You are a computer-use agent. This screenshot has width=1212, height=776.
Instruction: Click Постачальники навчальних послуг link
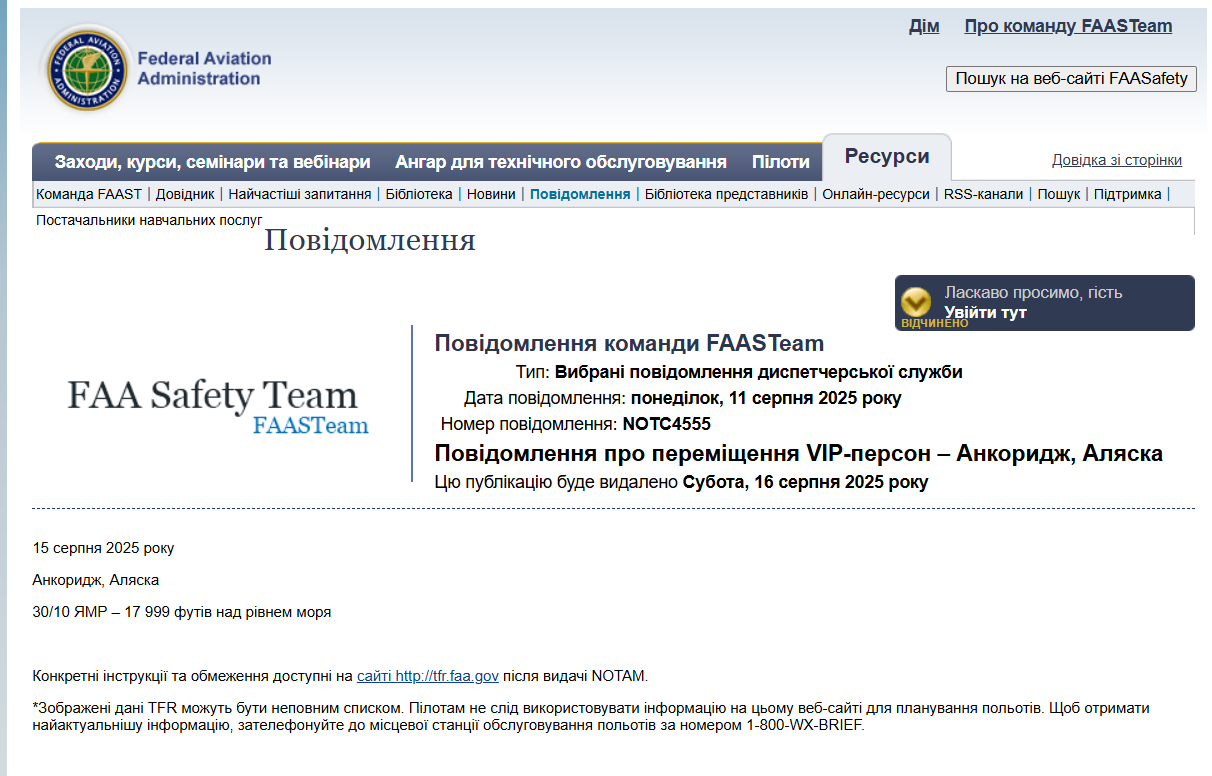(149, 219)
